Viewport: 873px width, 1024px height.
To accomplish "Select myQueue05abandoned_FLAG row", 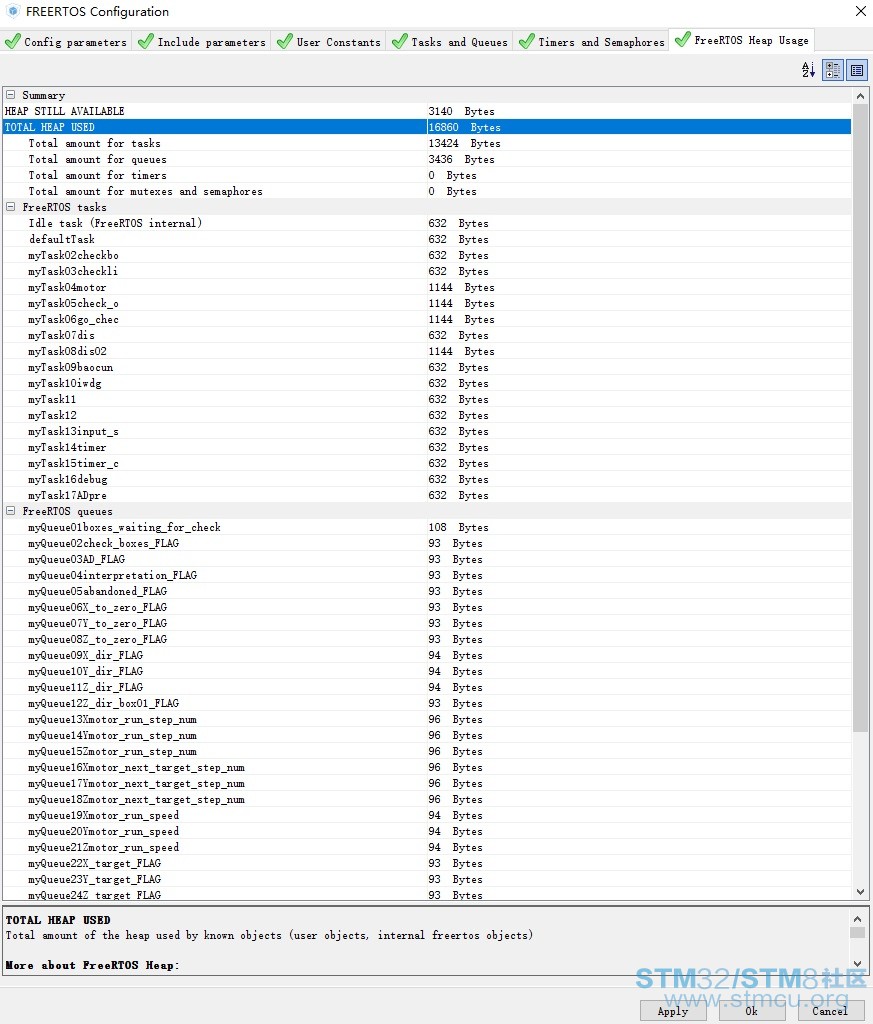I will pyautogui.click(x=427, y=591).
